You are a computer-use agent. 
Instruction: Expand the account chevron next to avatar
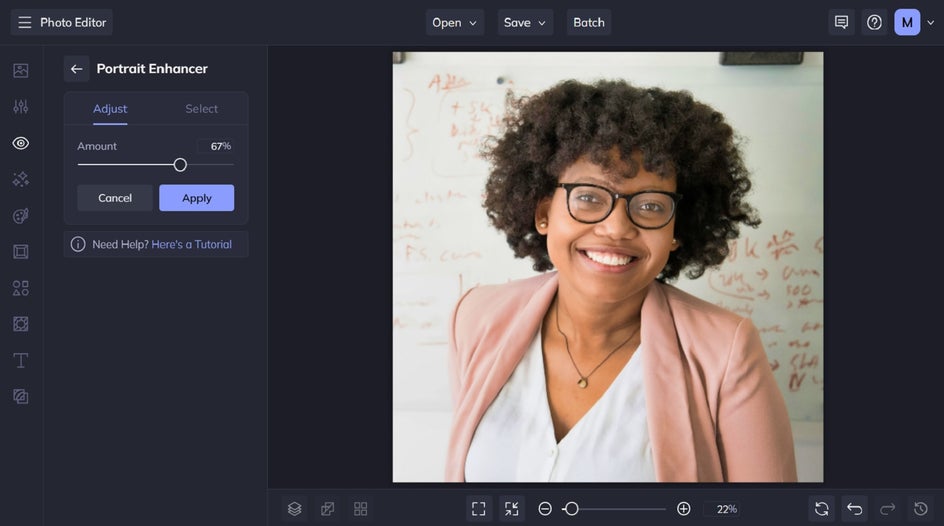[930, 23]
